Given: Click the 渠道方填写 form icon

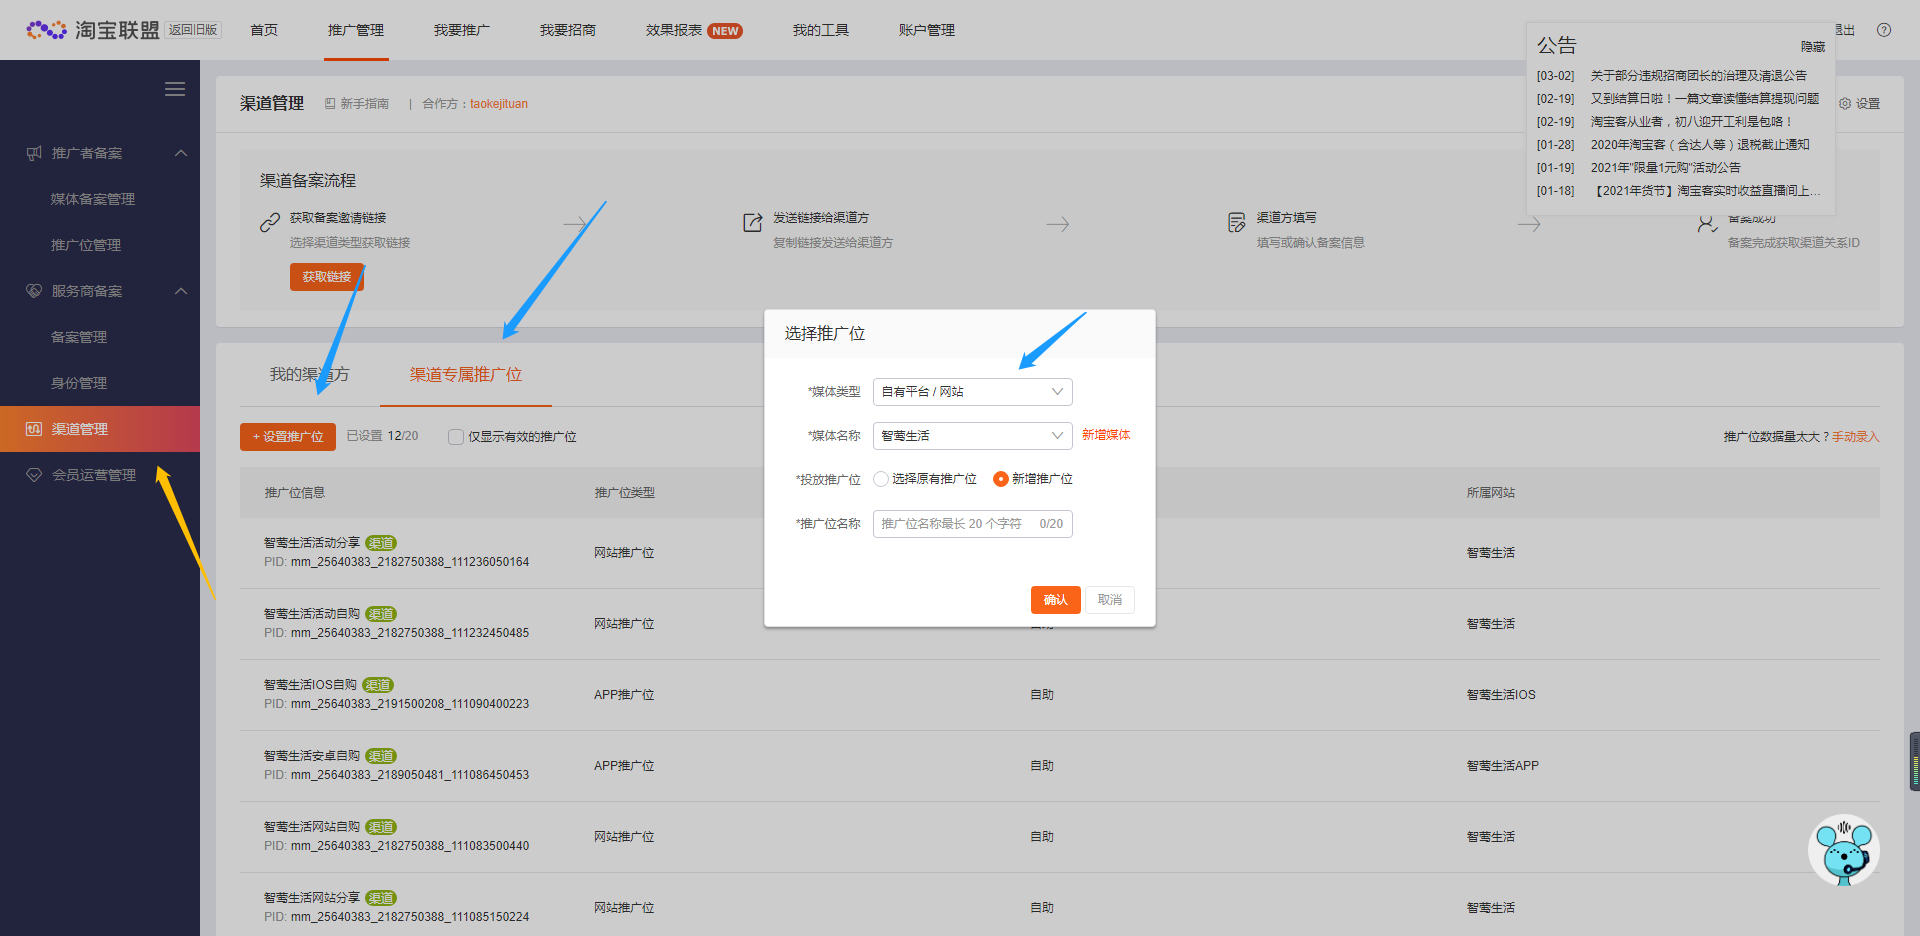Looking at the screenshot, I should click(x=1237, y=222).
